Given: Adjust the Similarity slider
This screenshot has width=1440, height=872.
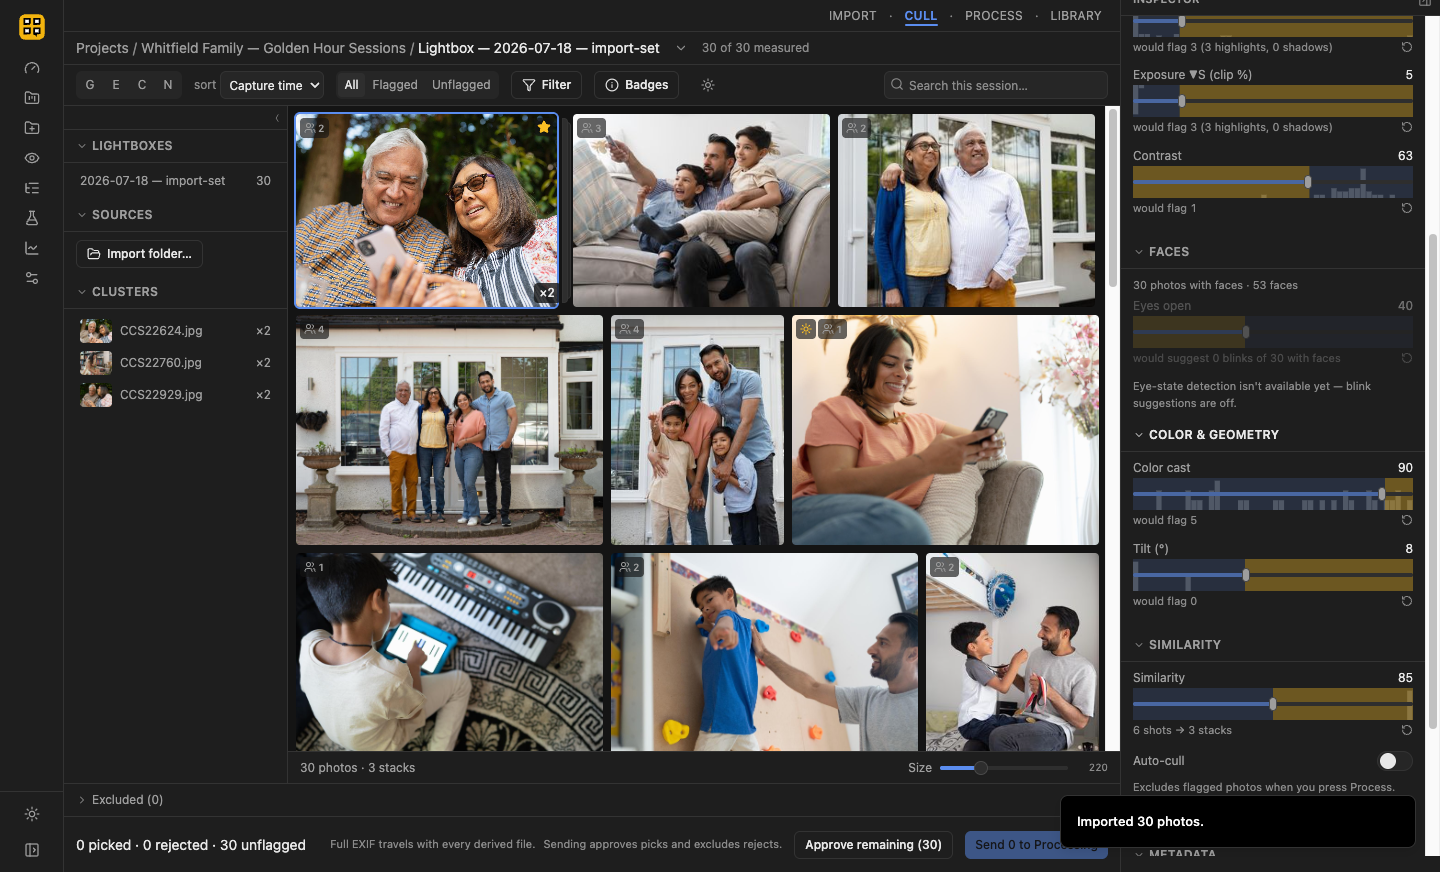Looking at the screenshot, I should [1272, 704].
